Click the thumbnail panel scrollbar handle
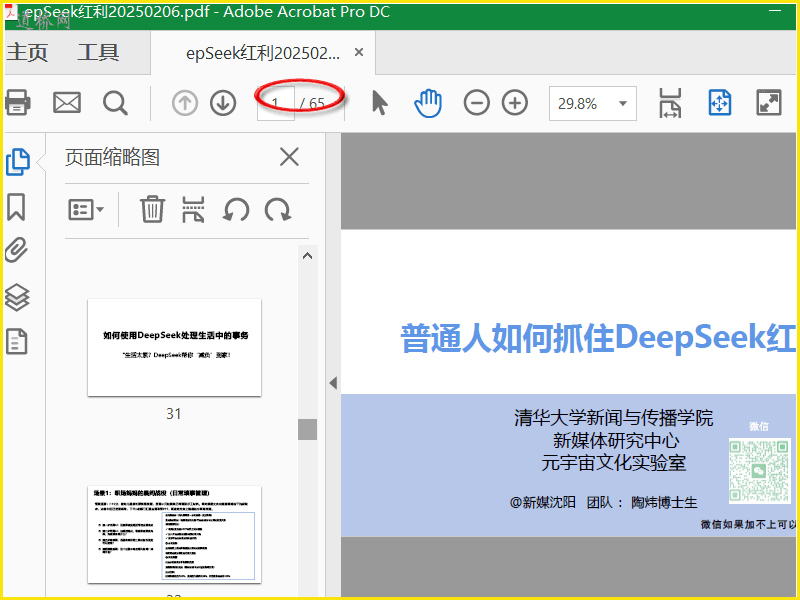800x600 pixels. point(307,430)
